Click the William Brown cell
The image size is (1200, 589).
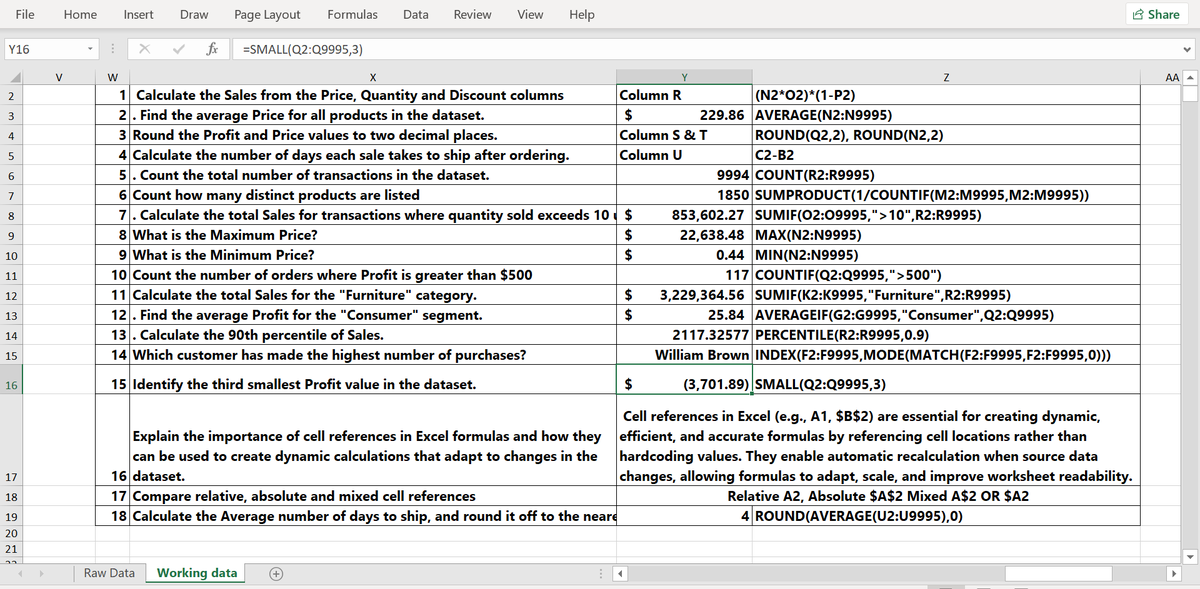coord(684,355)
